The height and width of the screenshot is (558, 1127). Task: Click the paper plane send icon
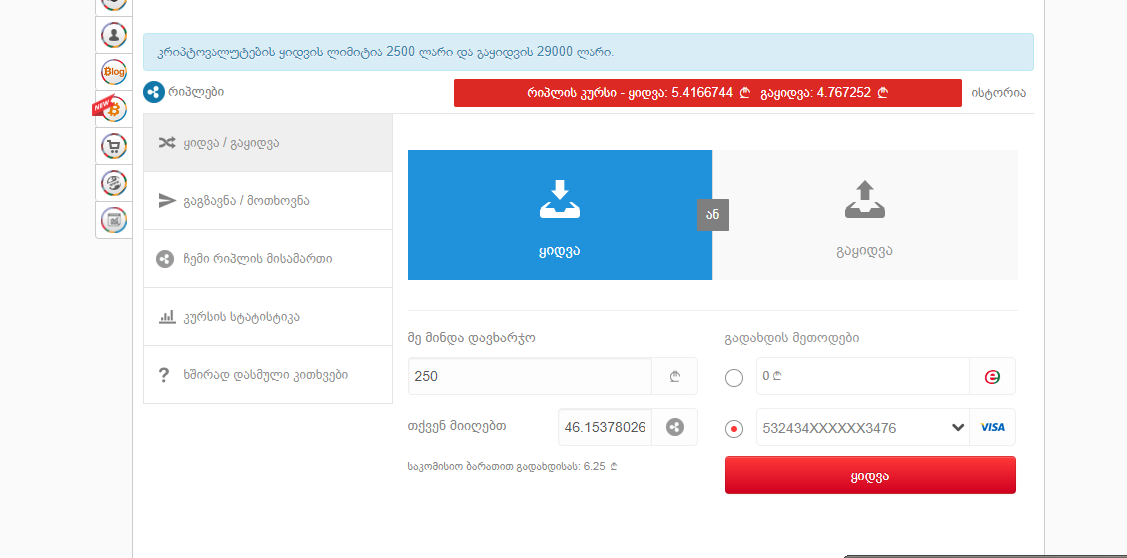167,201
